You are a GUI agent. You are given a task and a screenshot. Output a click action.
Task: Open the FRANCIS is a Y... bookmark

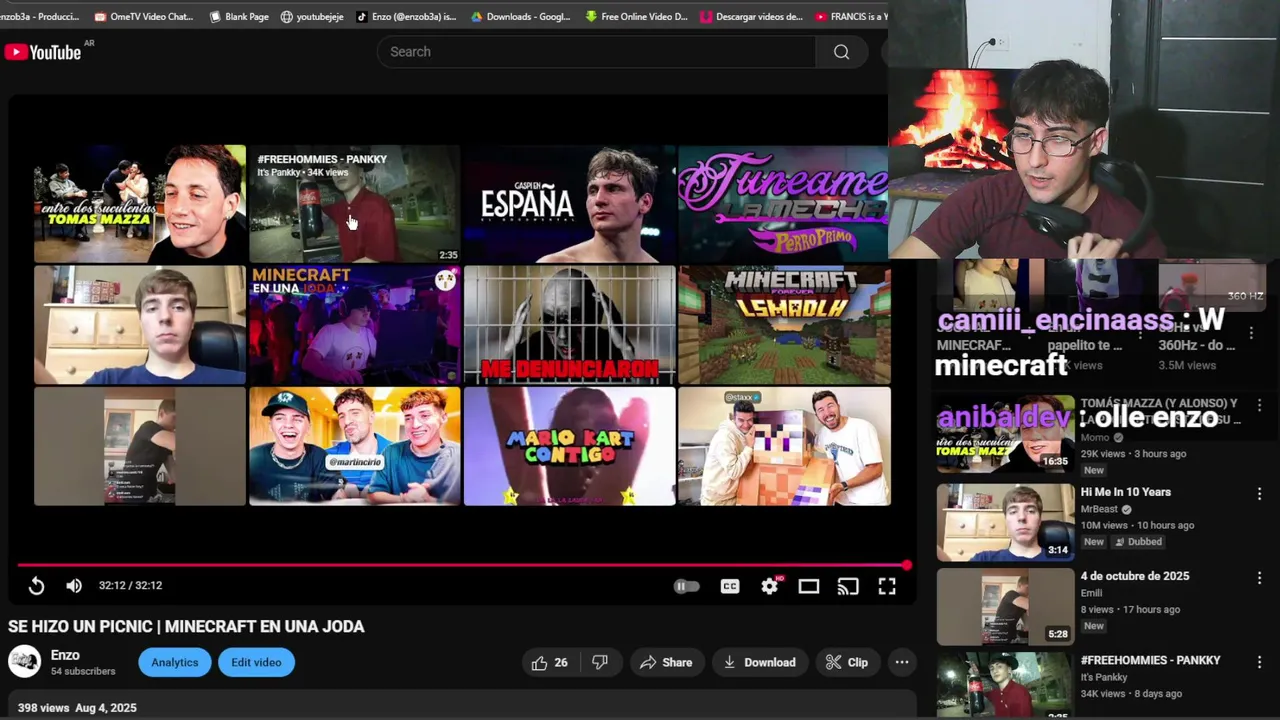coord(851,16)
